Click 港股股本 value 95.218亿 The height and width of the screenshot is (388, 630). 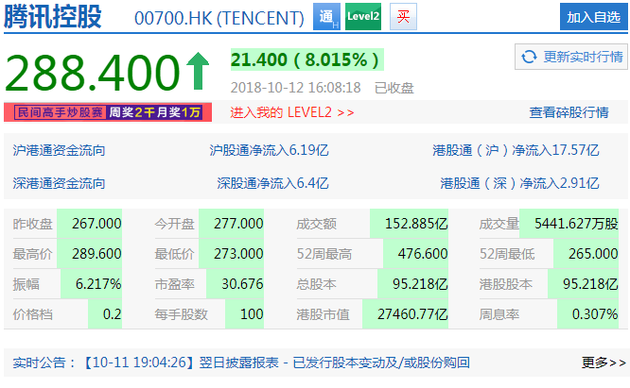(x=590, y=284)
